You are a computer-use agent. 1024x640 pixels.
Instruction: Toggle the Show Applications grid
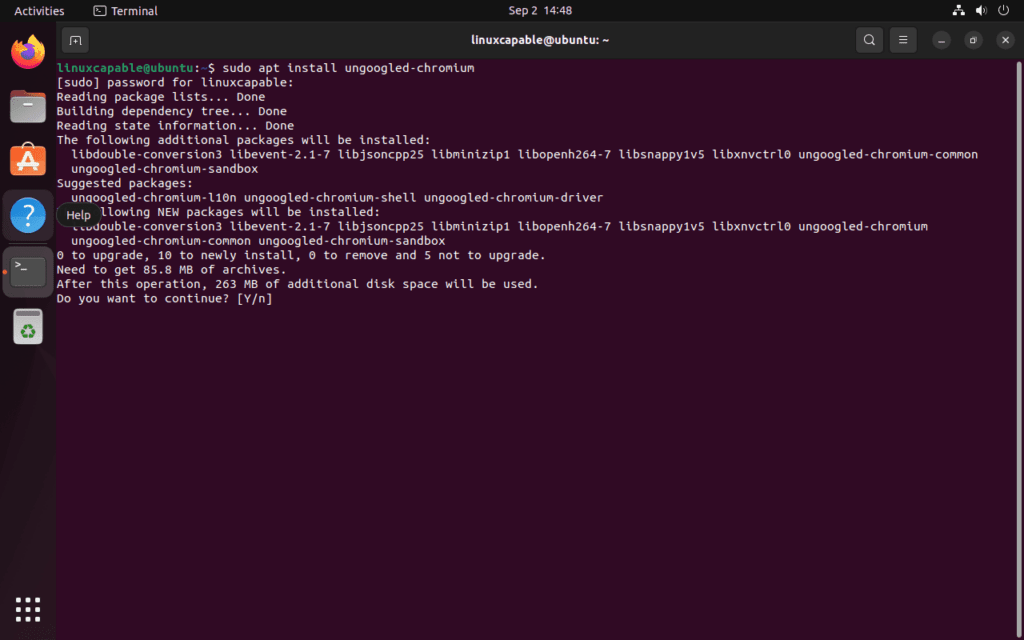[27, 608]
